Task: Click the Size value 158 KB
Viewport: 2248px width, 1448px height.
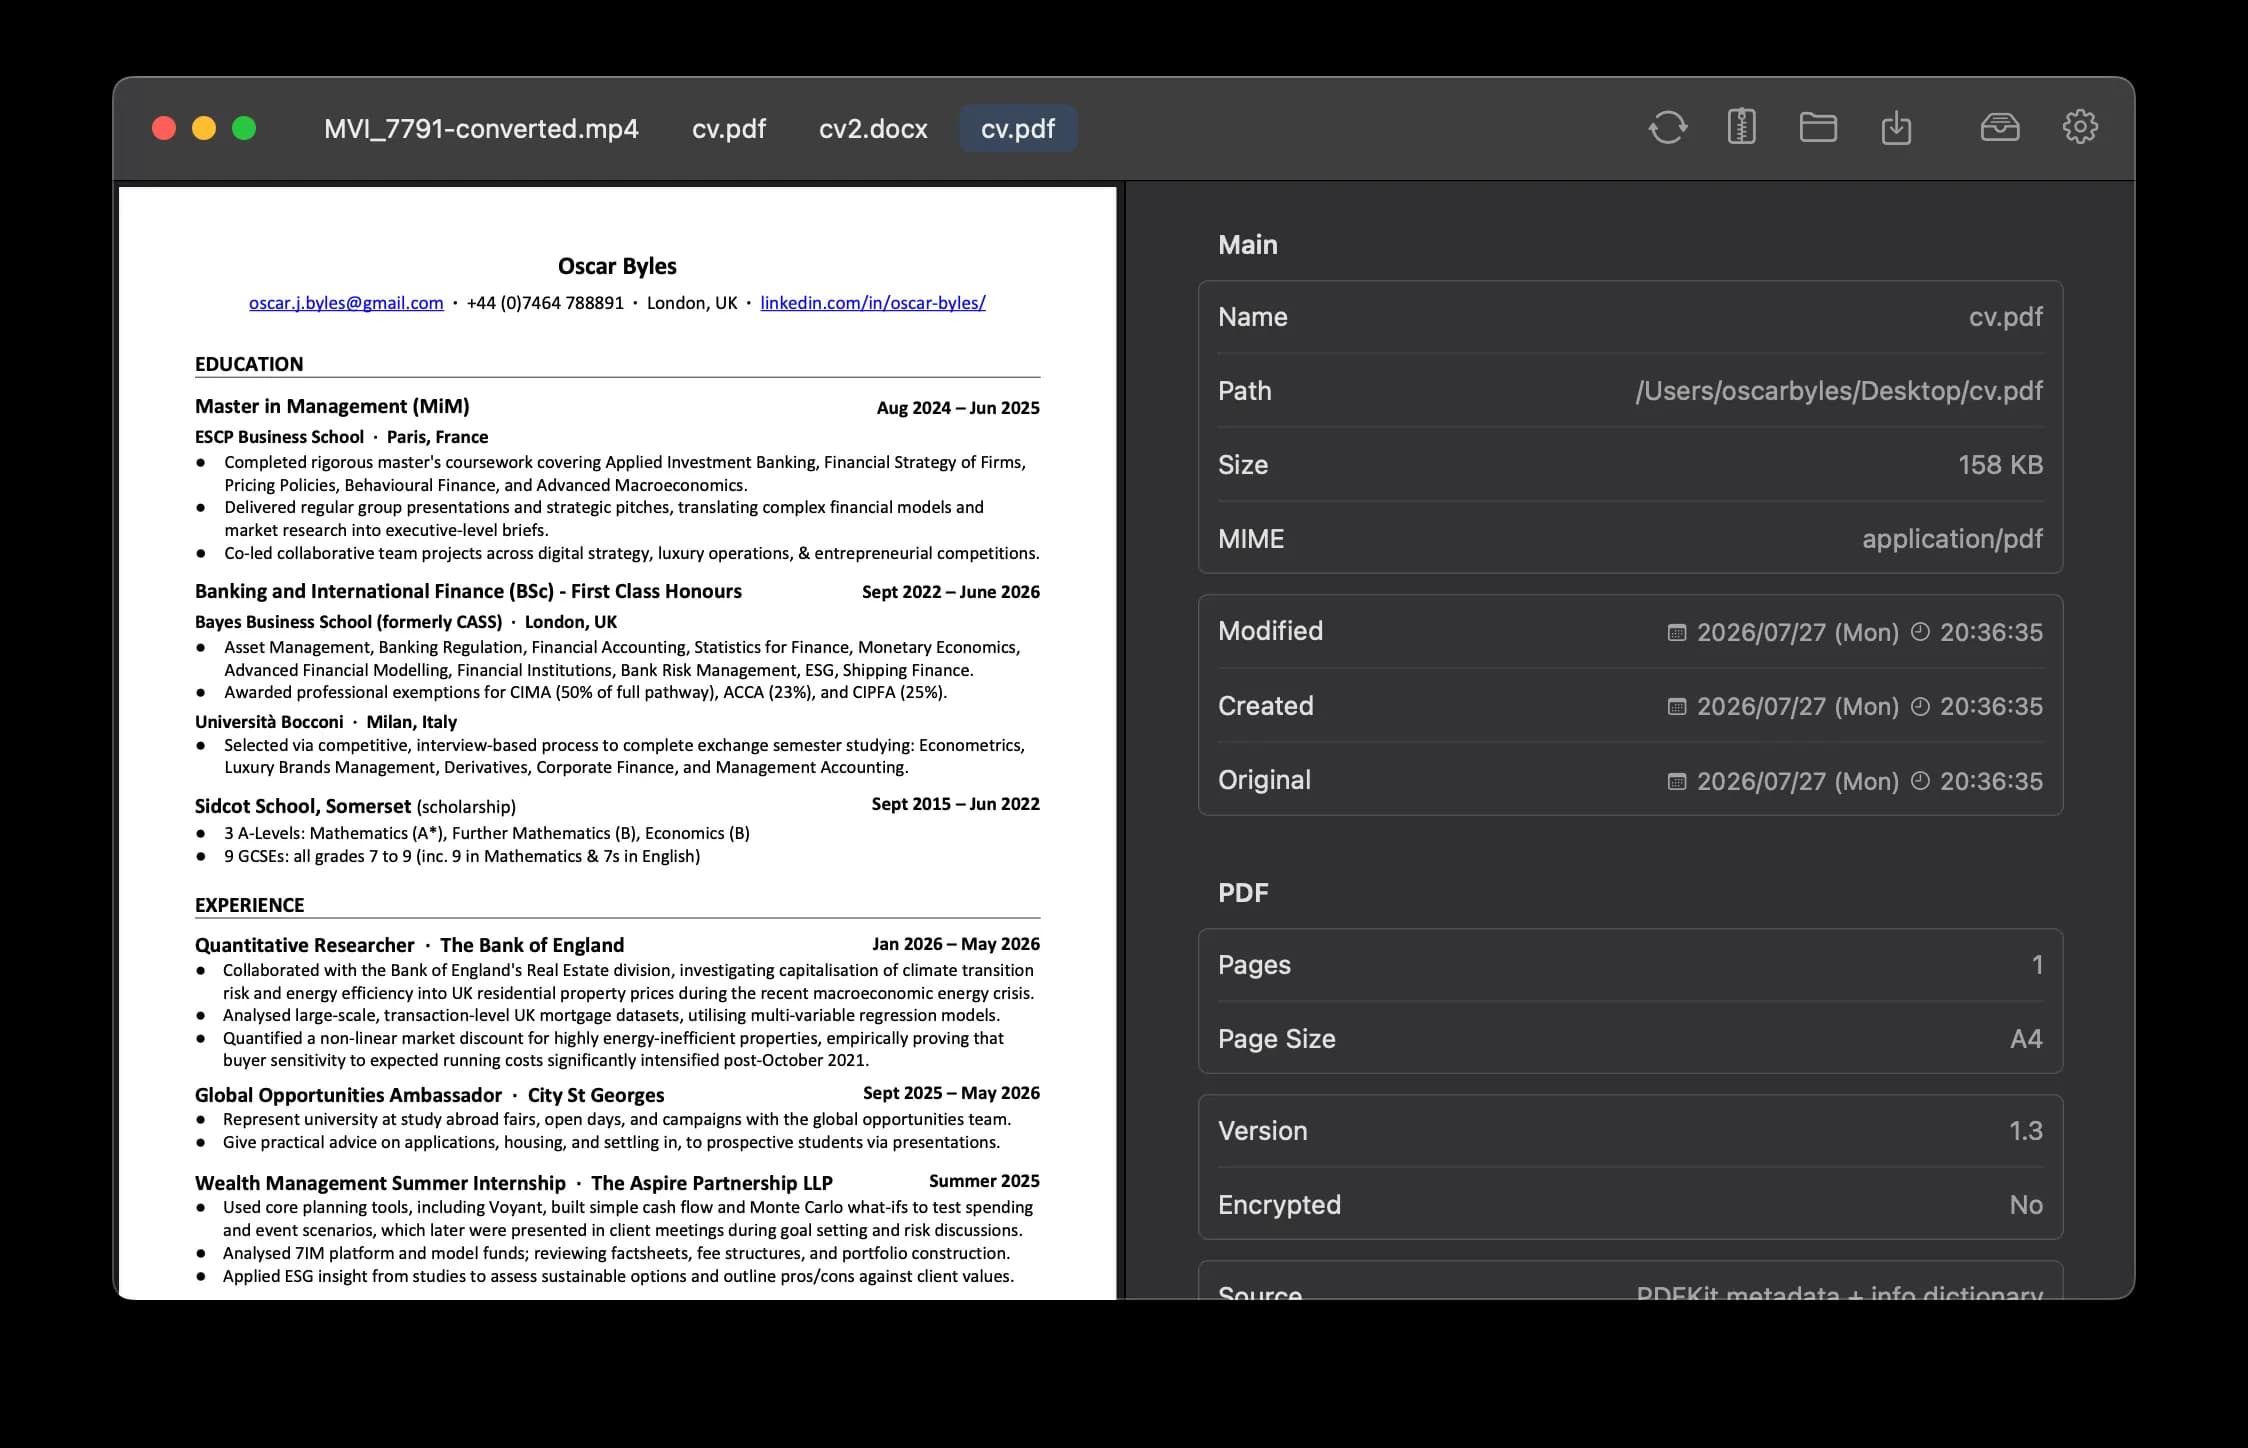Action: (2000, 465)
